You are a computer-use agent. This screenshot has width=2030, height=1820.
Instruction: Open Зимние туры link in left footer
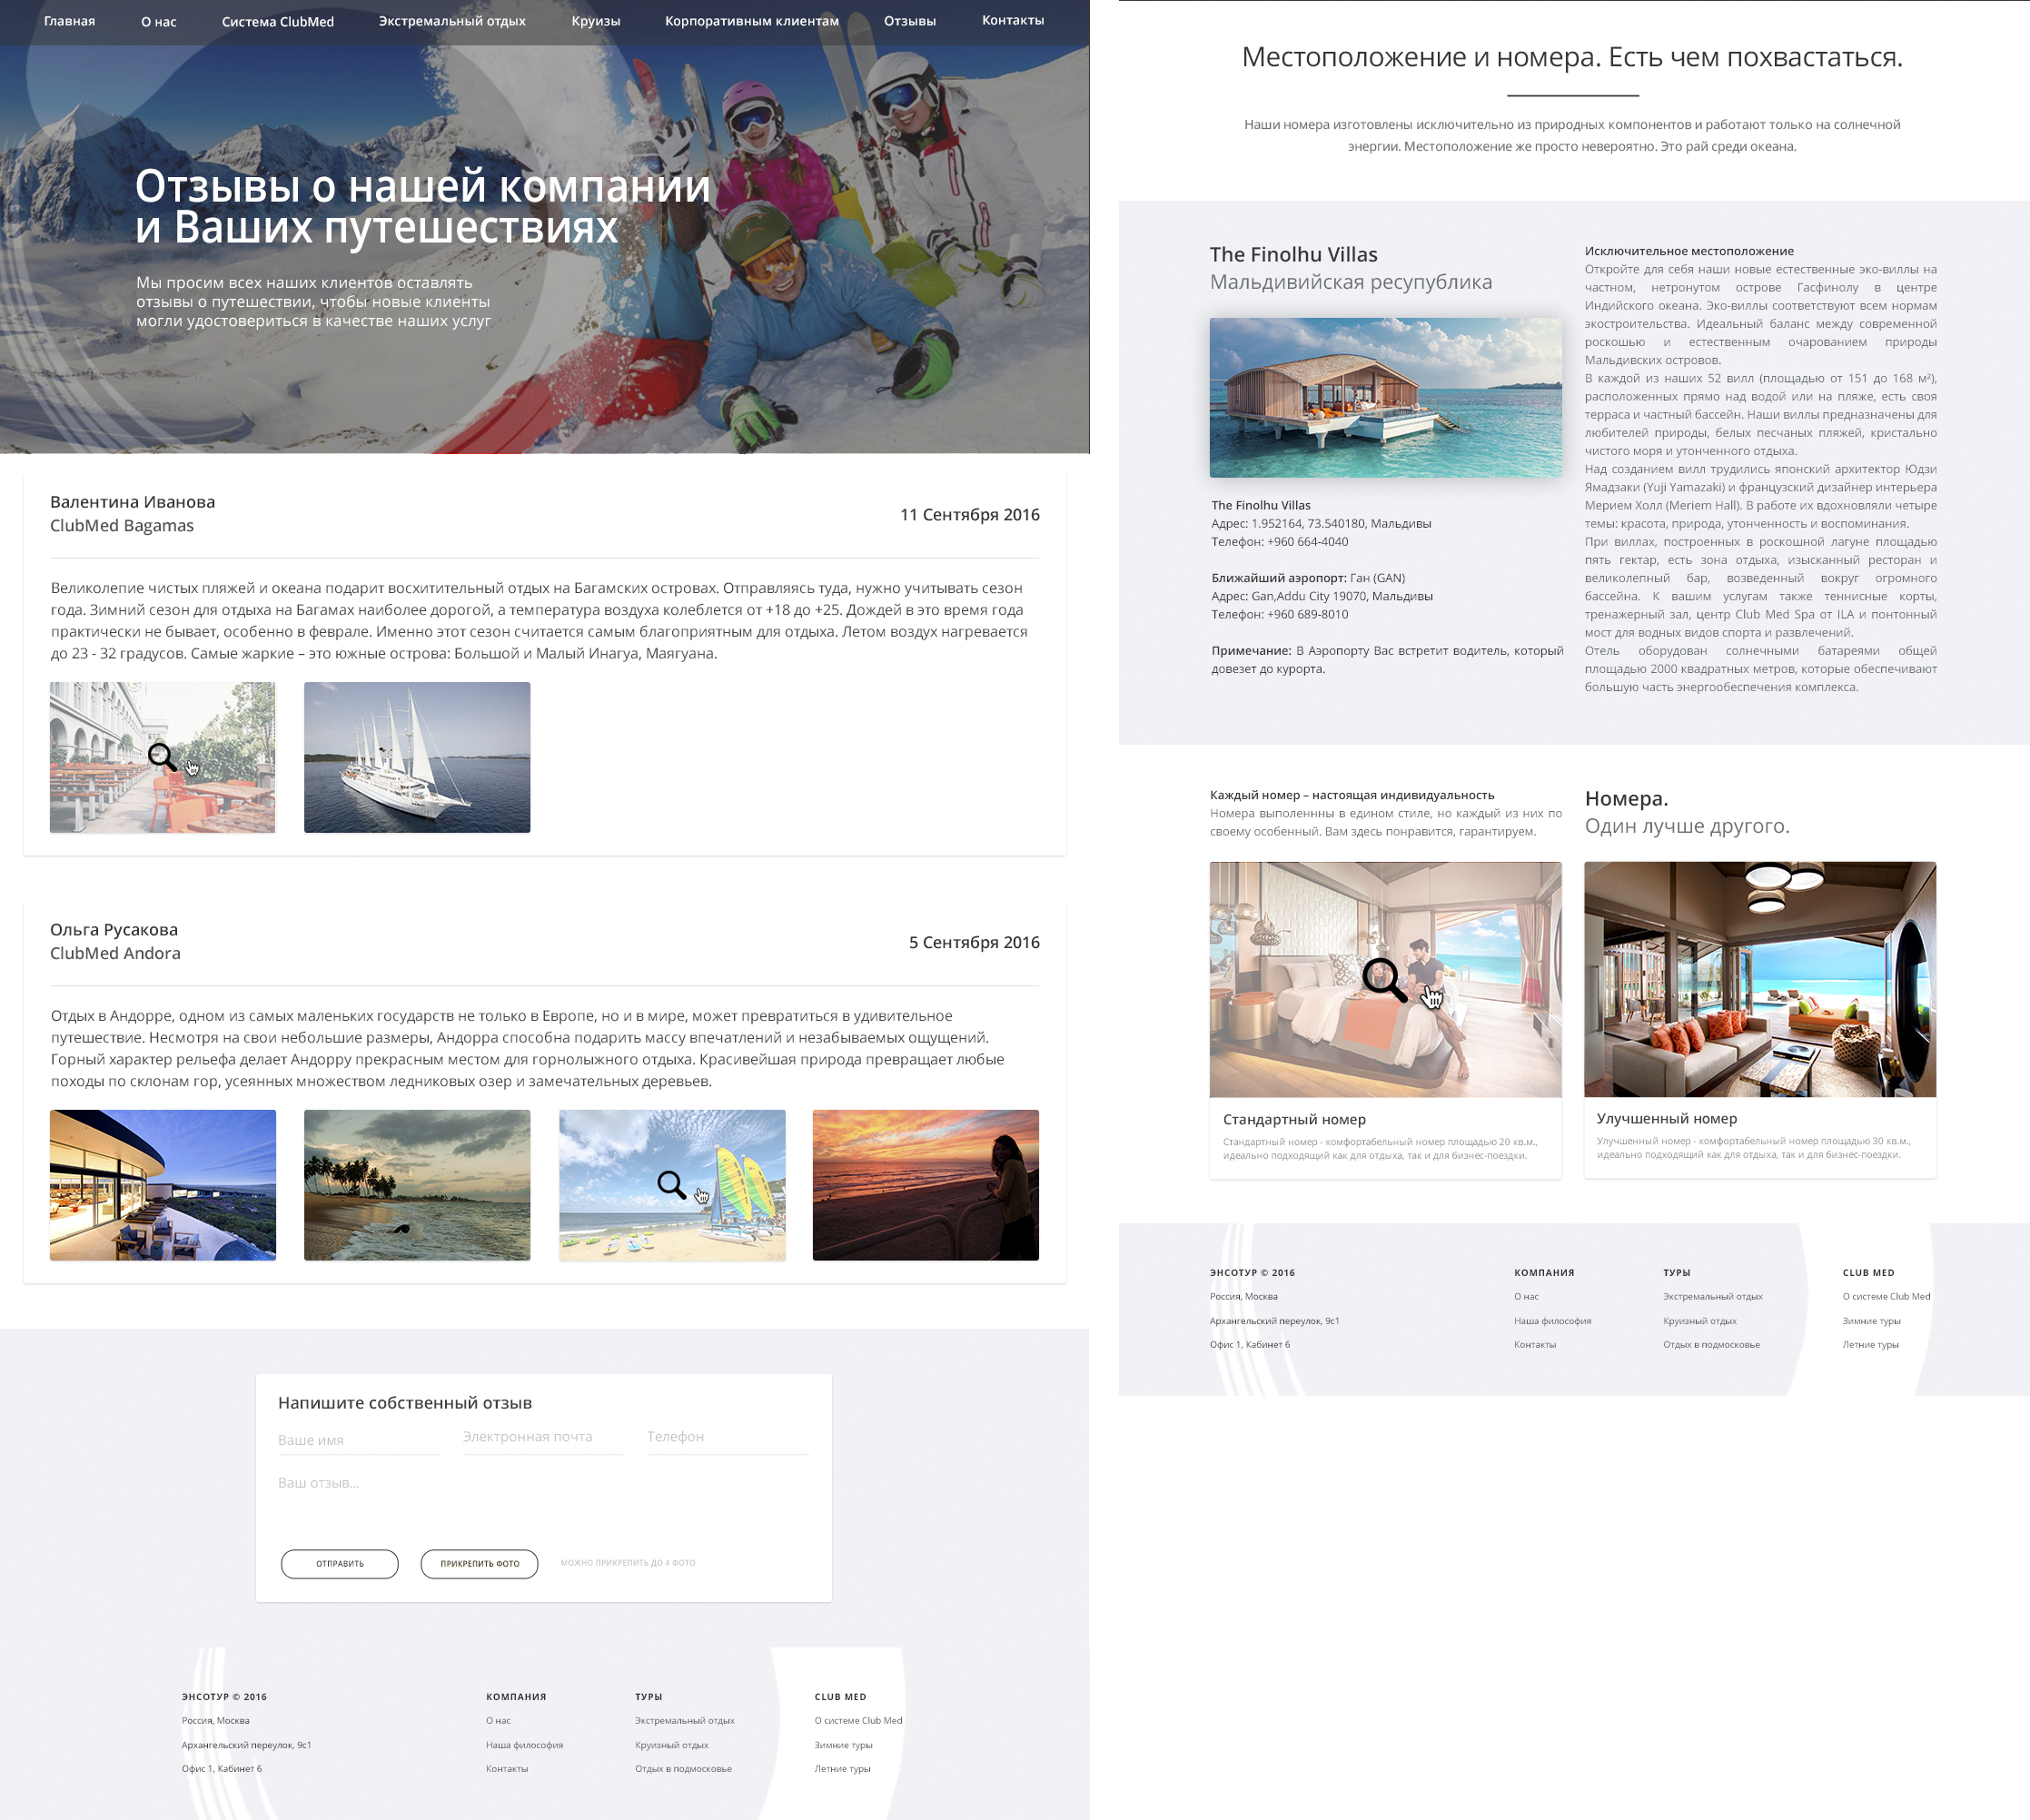coord(843,1745)
